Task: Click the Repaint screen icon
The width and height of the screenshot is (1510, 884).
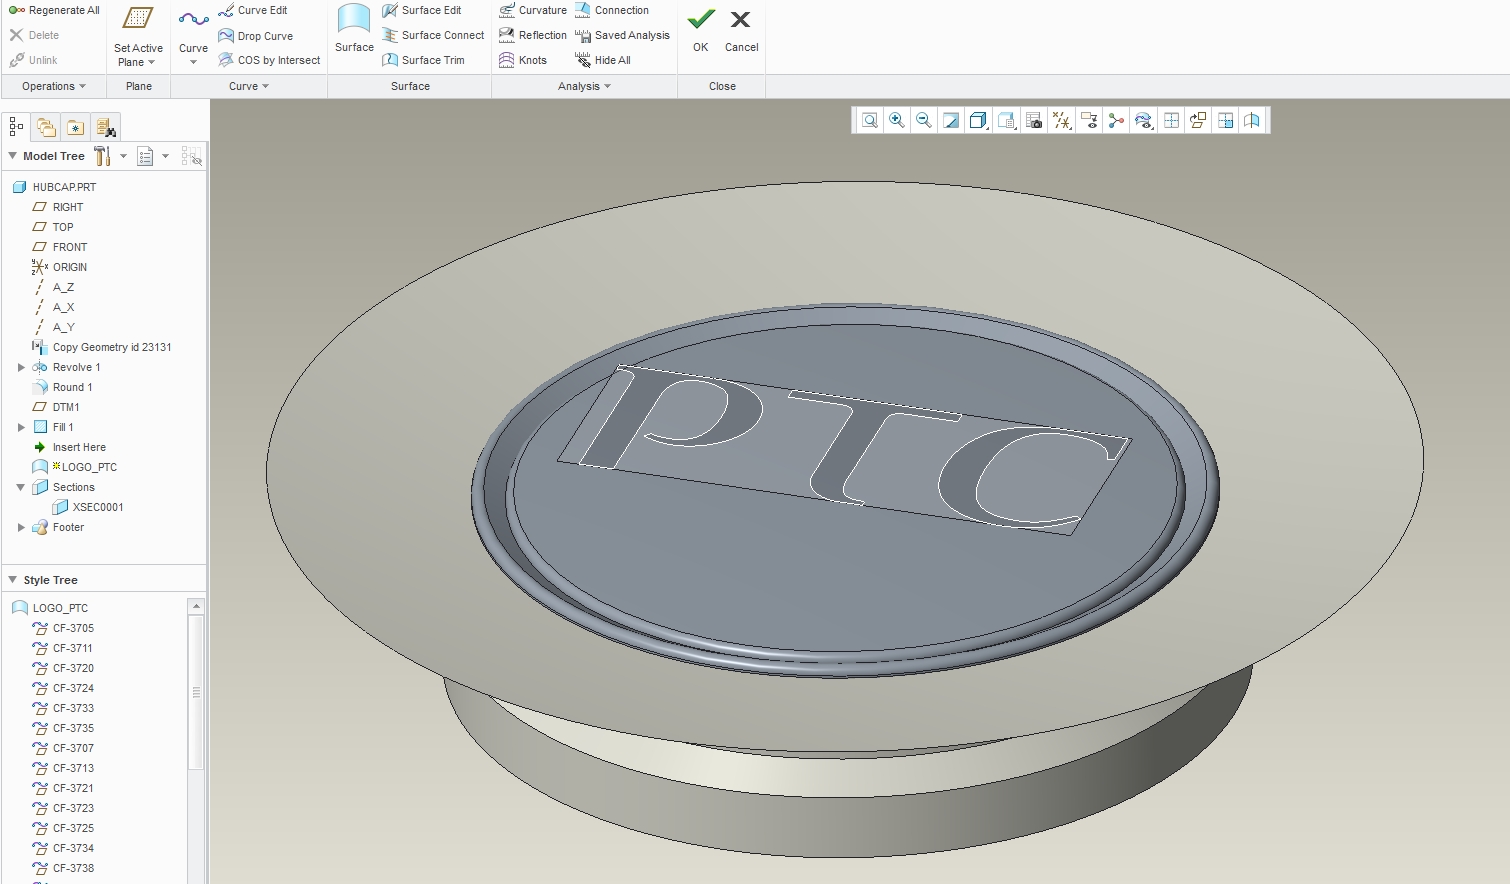Action: point(951,121)
